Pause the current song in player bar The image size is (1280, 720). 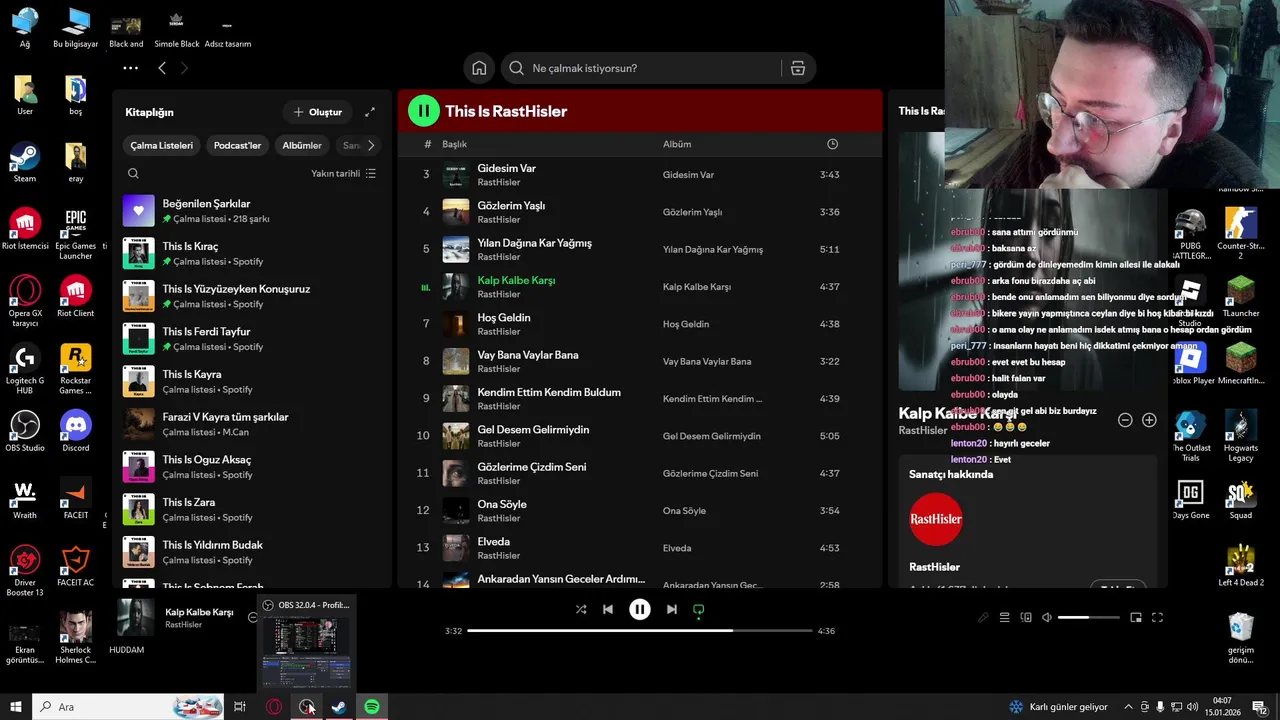tap(640, 609)
